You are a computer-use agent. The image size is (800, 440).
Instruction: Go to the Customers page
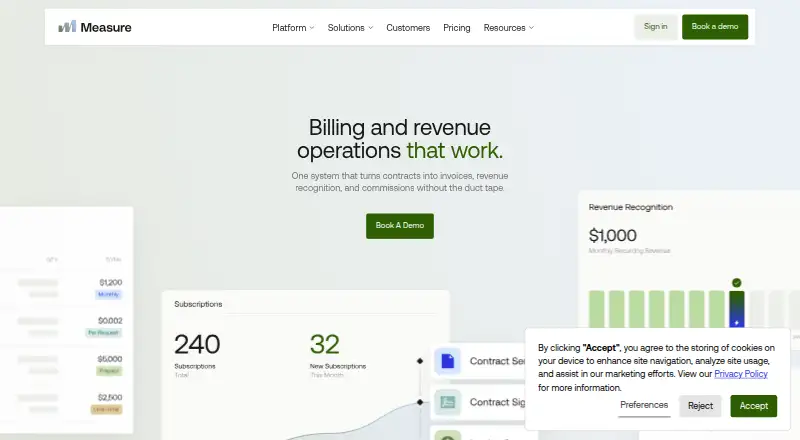pyautogui.click(x=408, y=28)
